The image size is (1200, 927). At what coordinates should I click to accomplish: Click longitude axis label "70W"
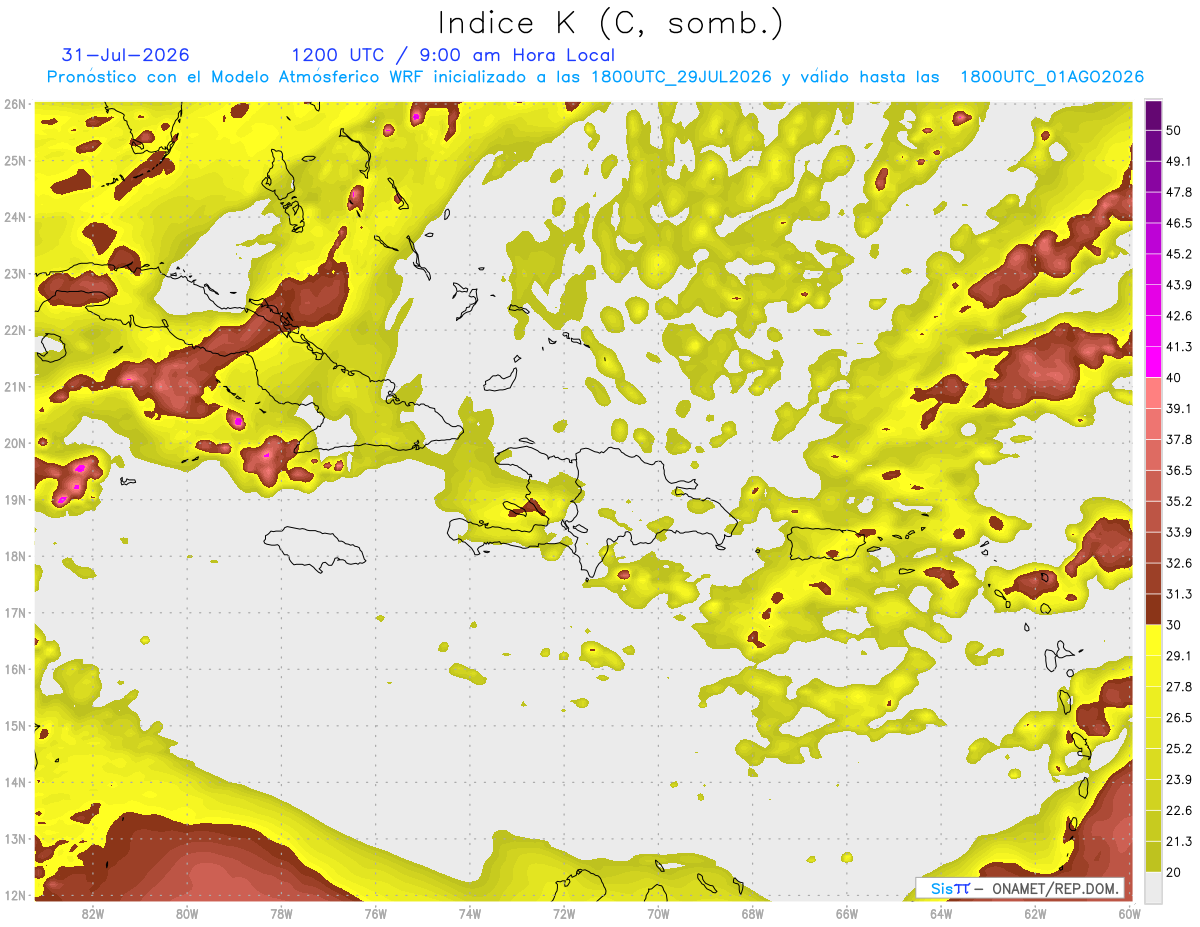pos(658,913)
